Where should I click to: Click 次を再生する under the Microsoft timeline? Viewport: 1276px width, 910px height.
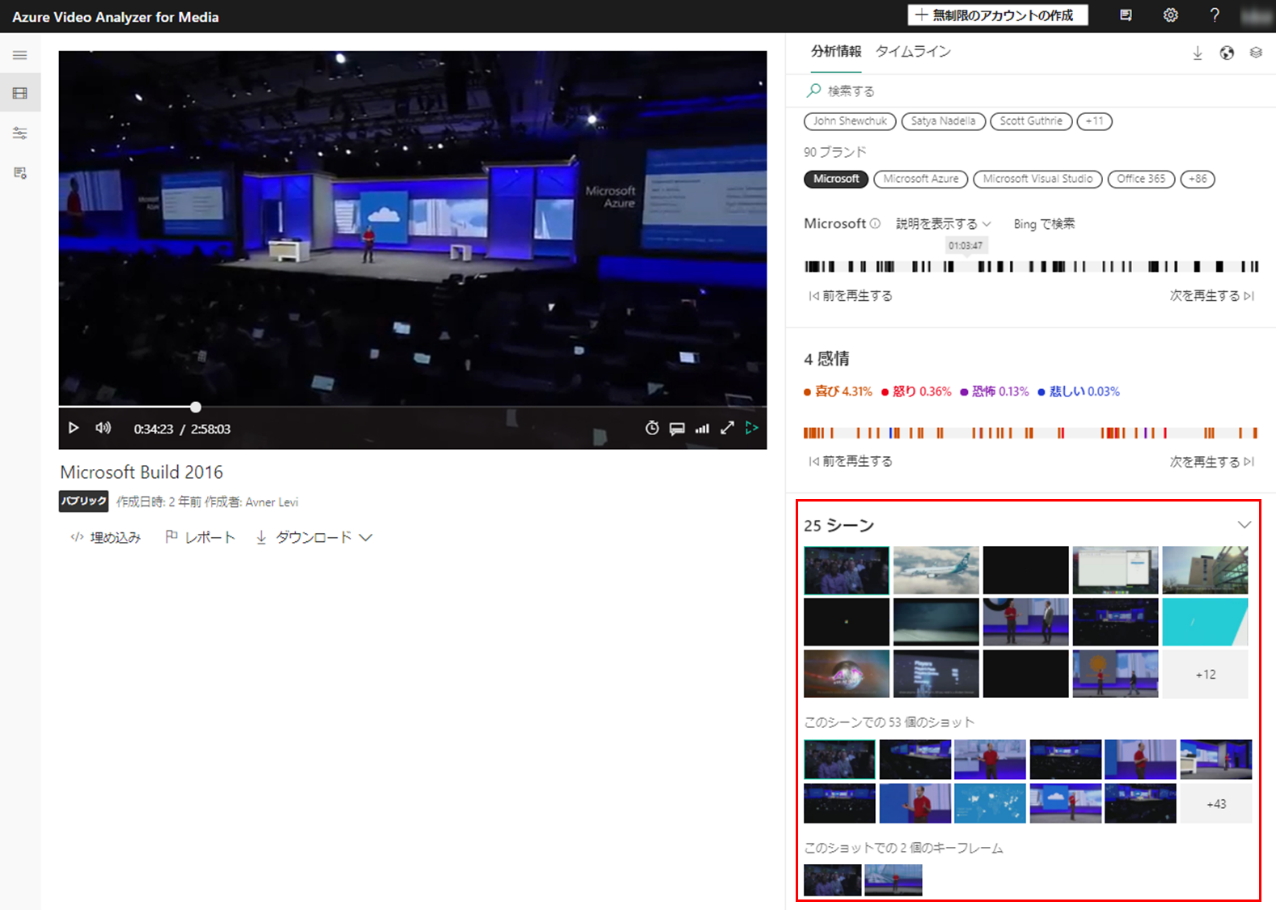coord(1212,296)
